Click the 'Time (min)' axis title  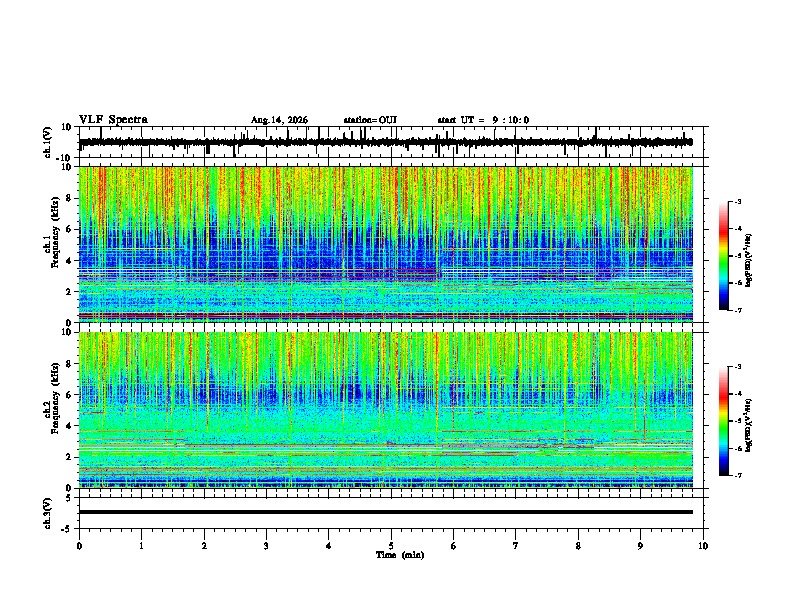click(x=400, y=555)
